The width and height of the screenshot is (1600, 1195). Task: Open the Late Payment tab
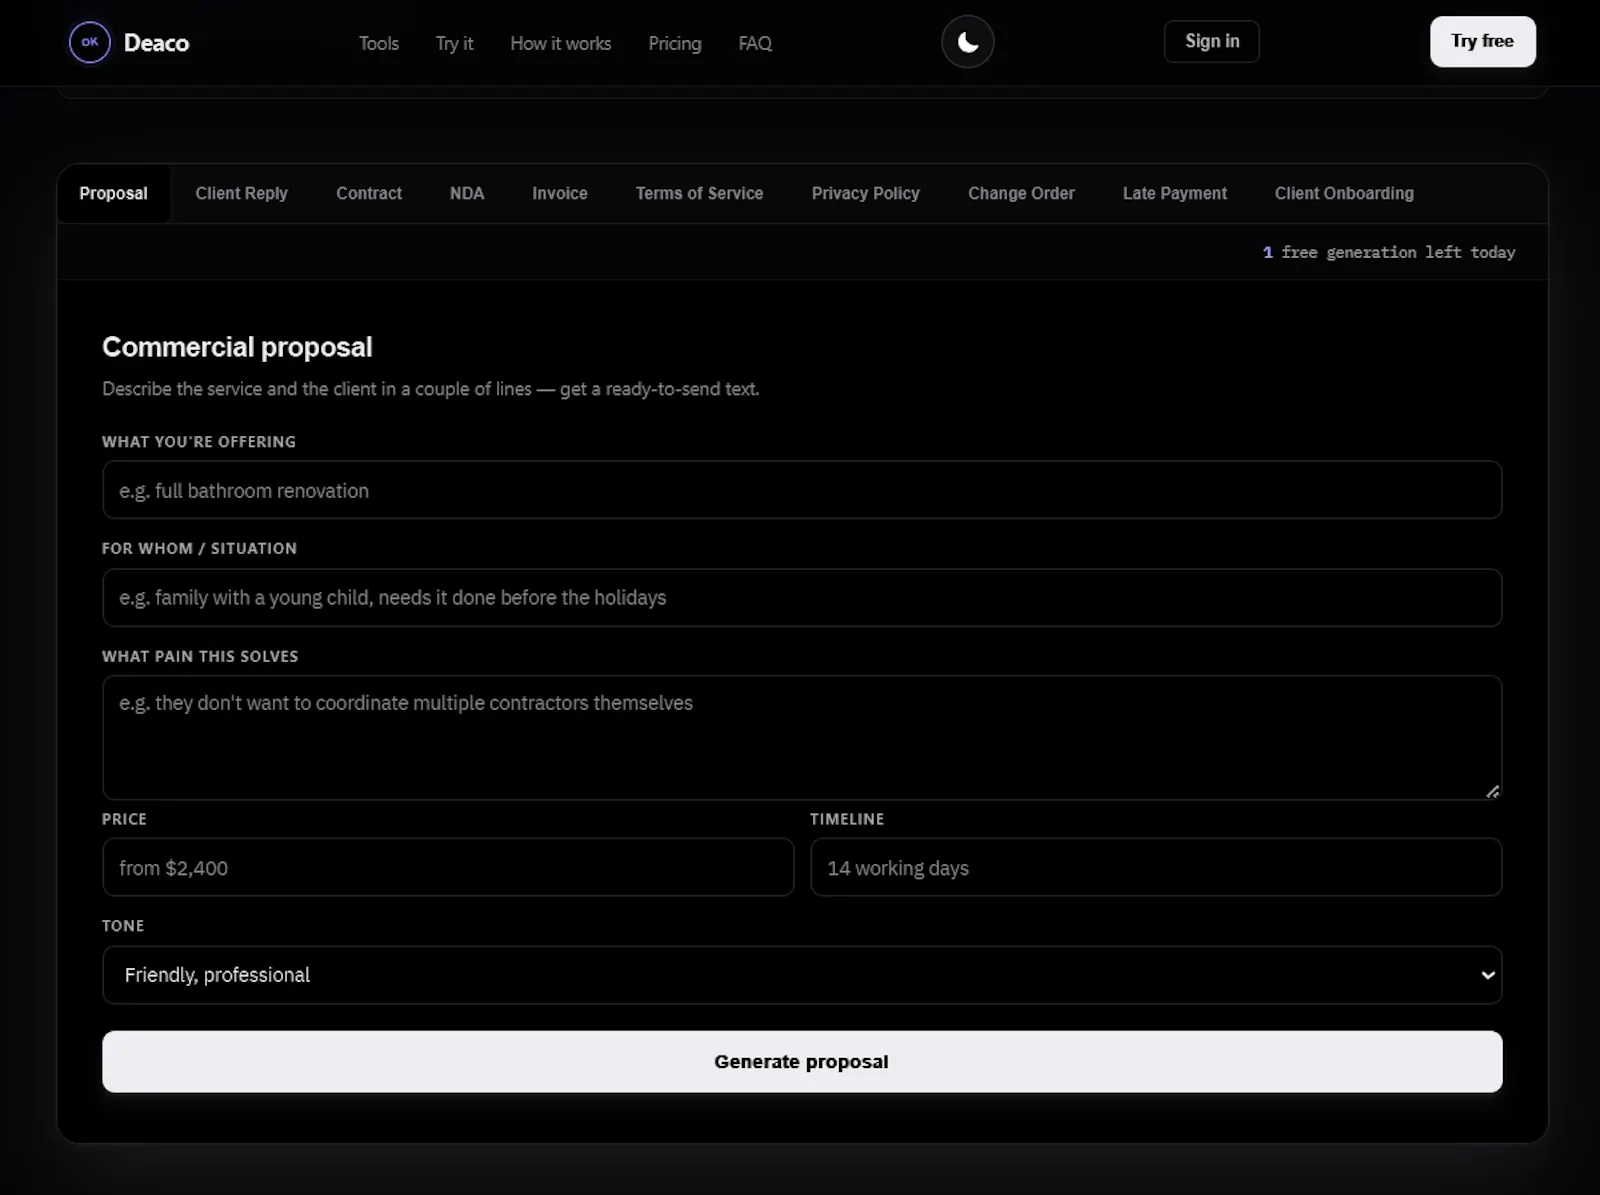click(1174, 193)
